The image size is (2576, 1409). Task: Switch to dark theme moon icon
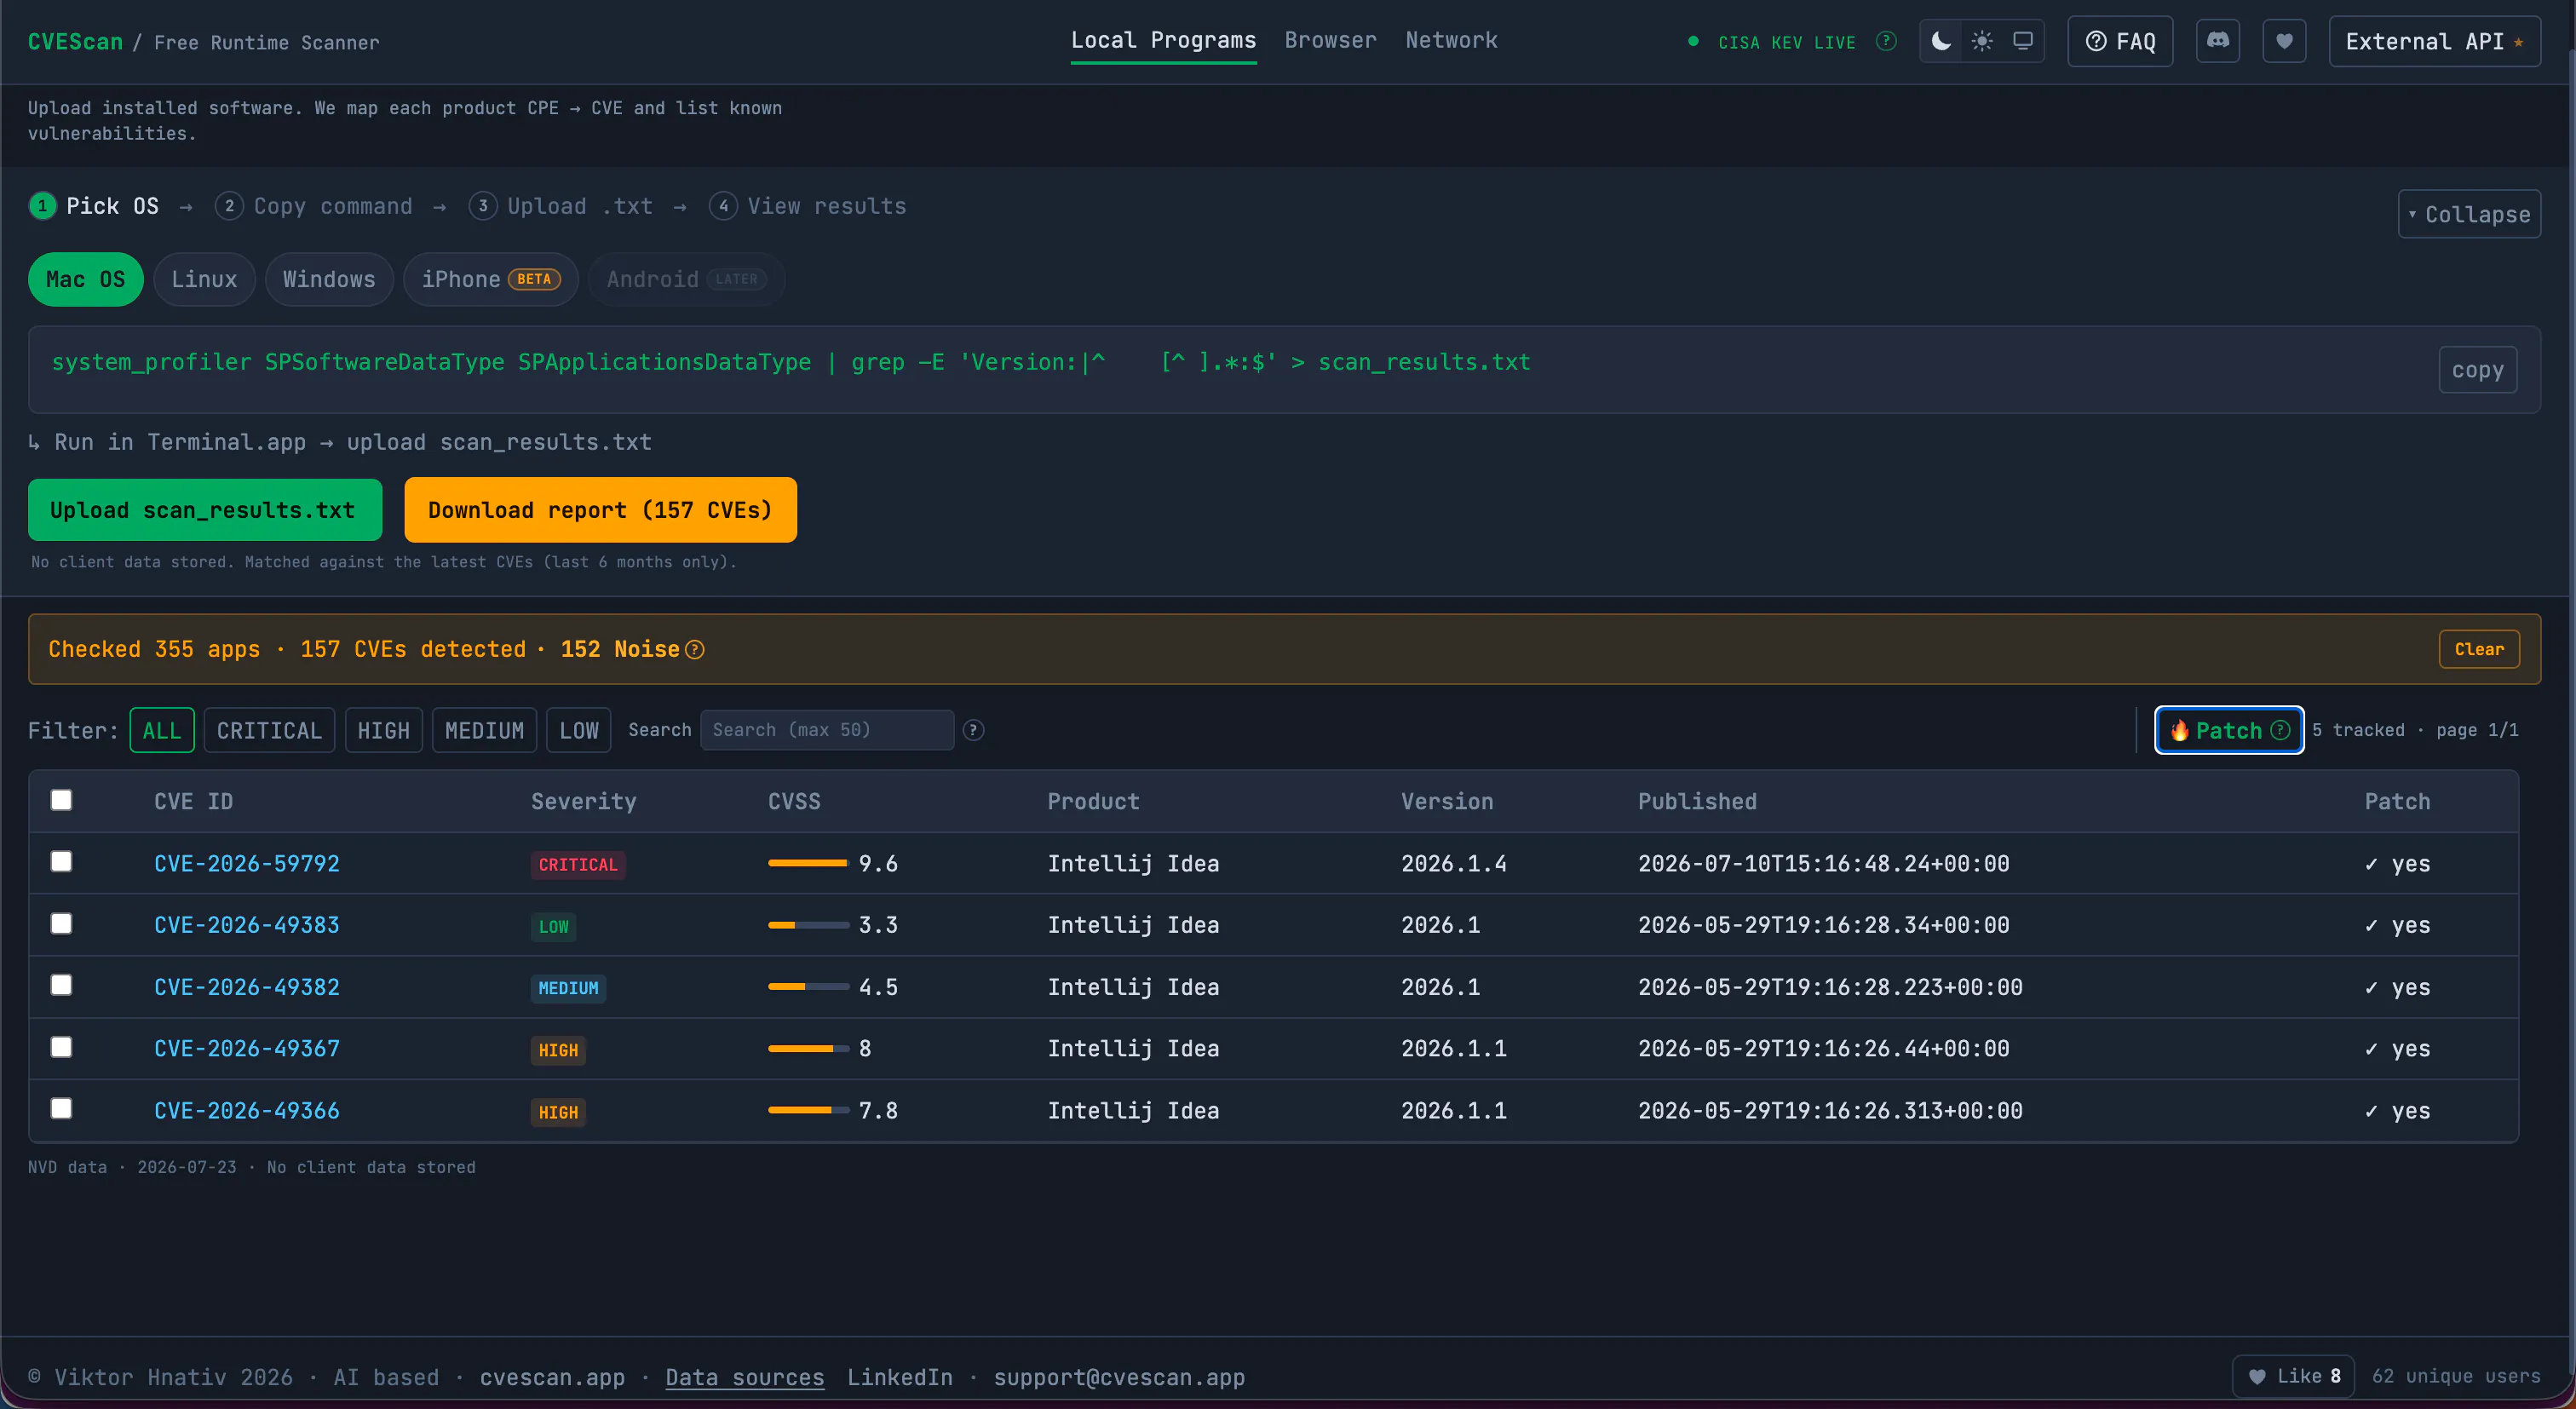coord(1941,41)
